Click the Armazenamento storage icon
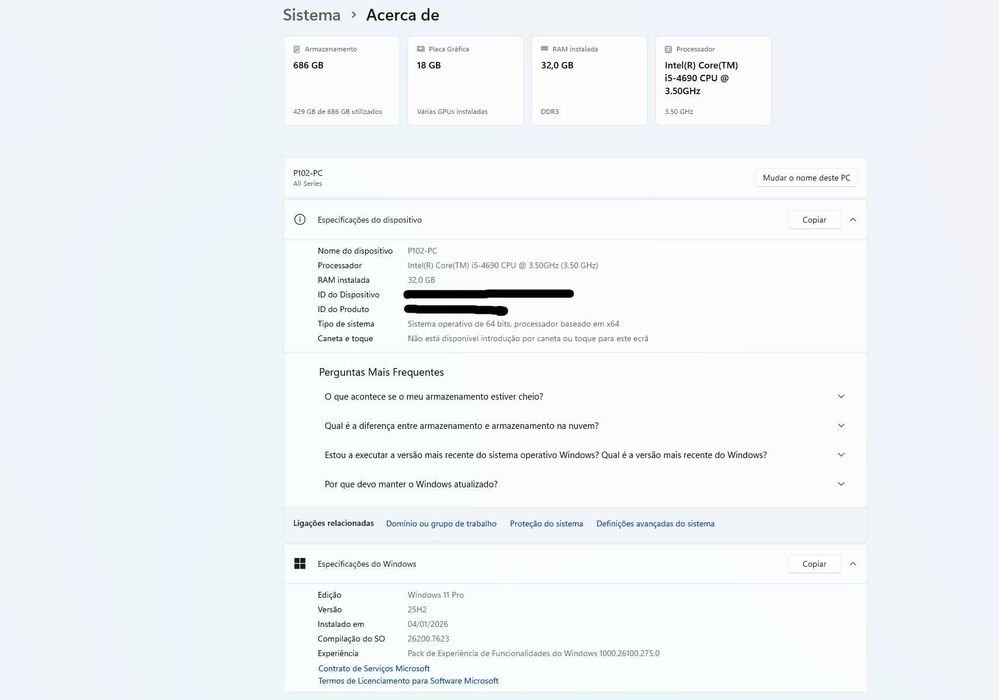This screenshot has height=700, width=999. click(296, 49)
